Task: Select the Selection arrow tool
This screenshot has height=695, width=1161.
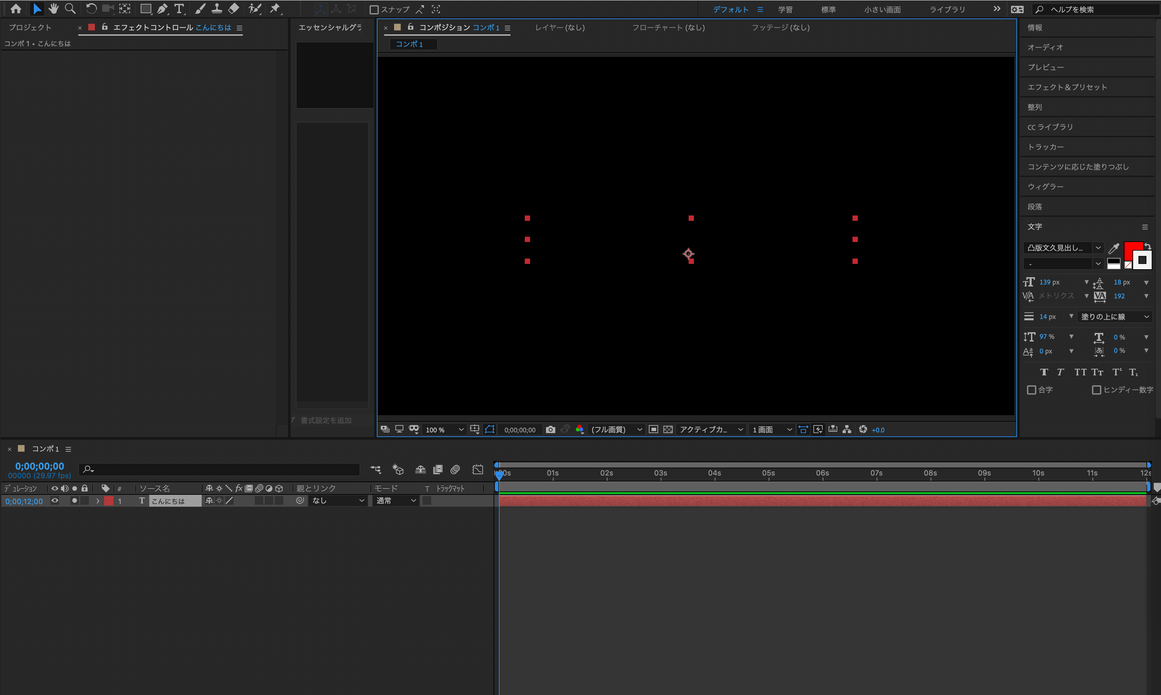Action: pos(36,9)
